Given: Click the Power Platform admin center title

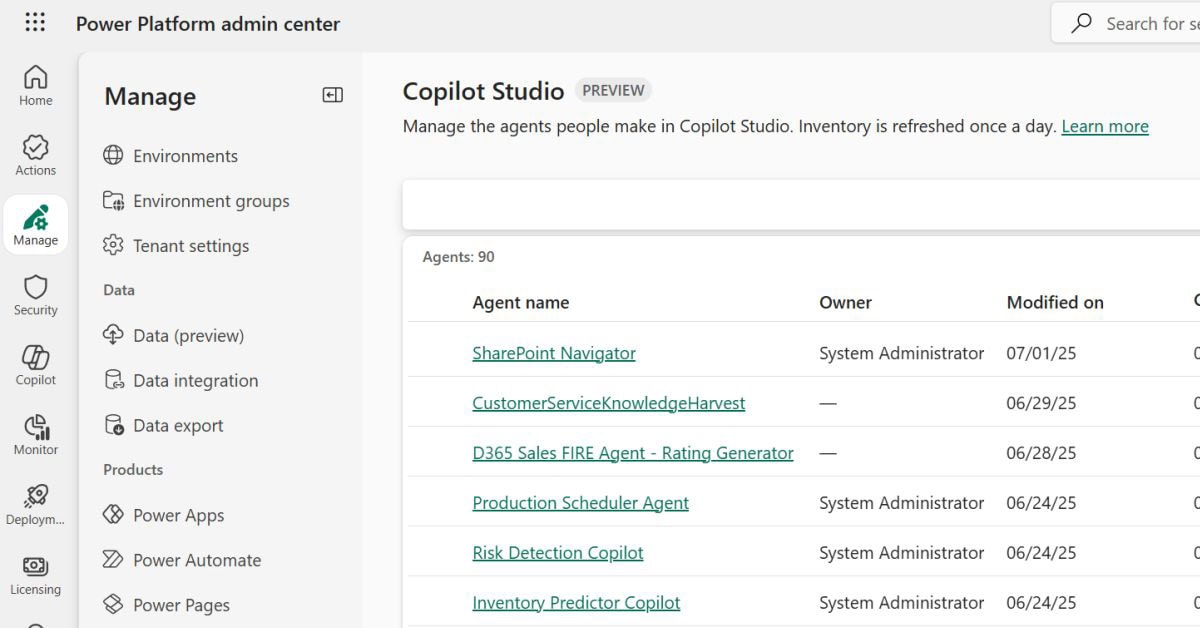Looking at the screenshot, I should pos(208,24).
